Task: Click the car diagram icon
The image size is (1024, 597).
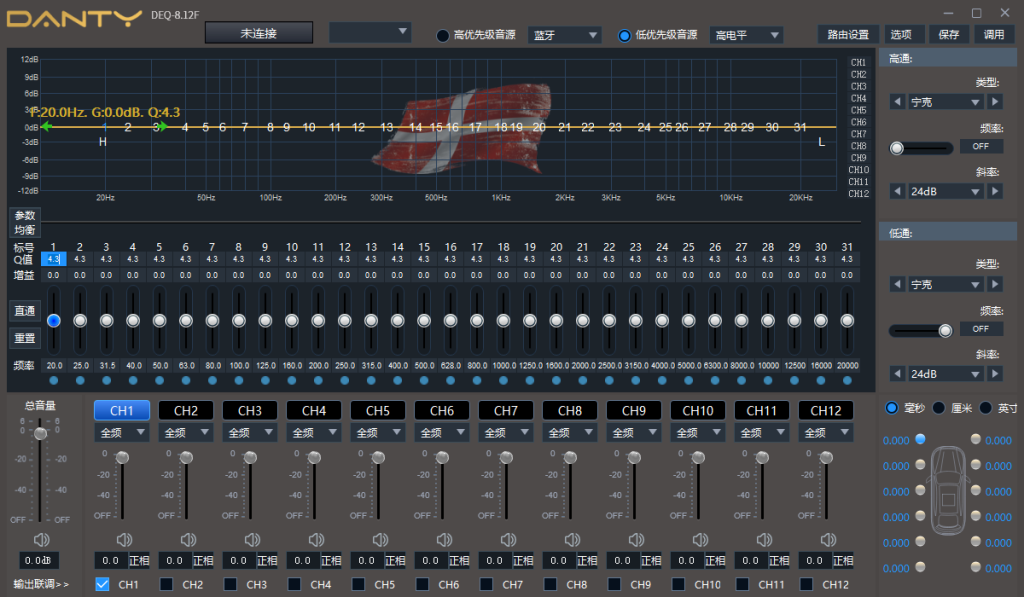Action: [948, 491]
